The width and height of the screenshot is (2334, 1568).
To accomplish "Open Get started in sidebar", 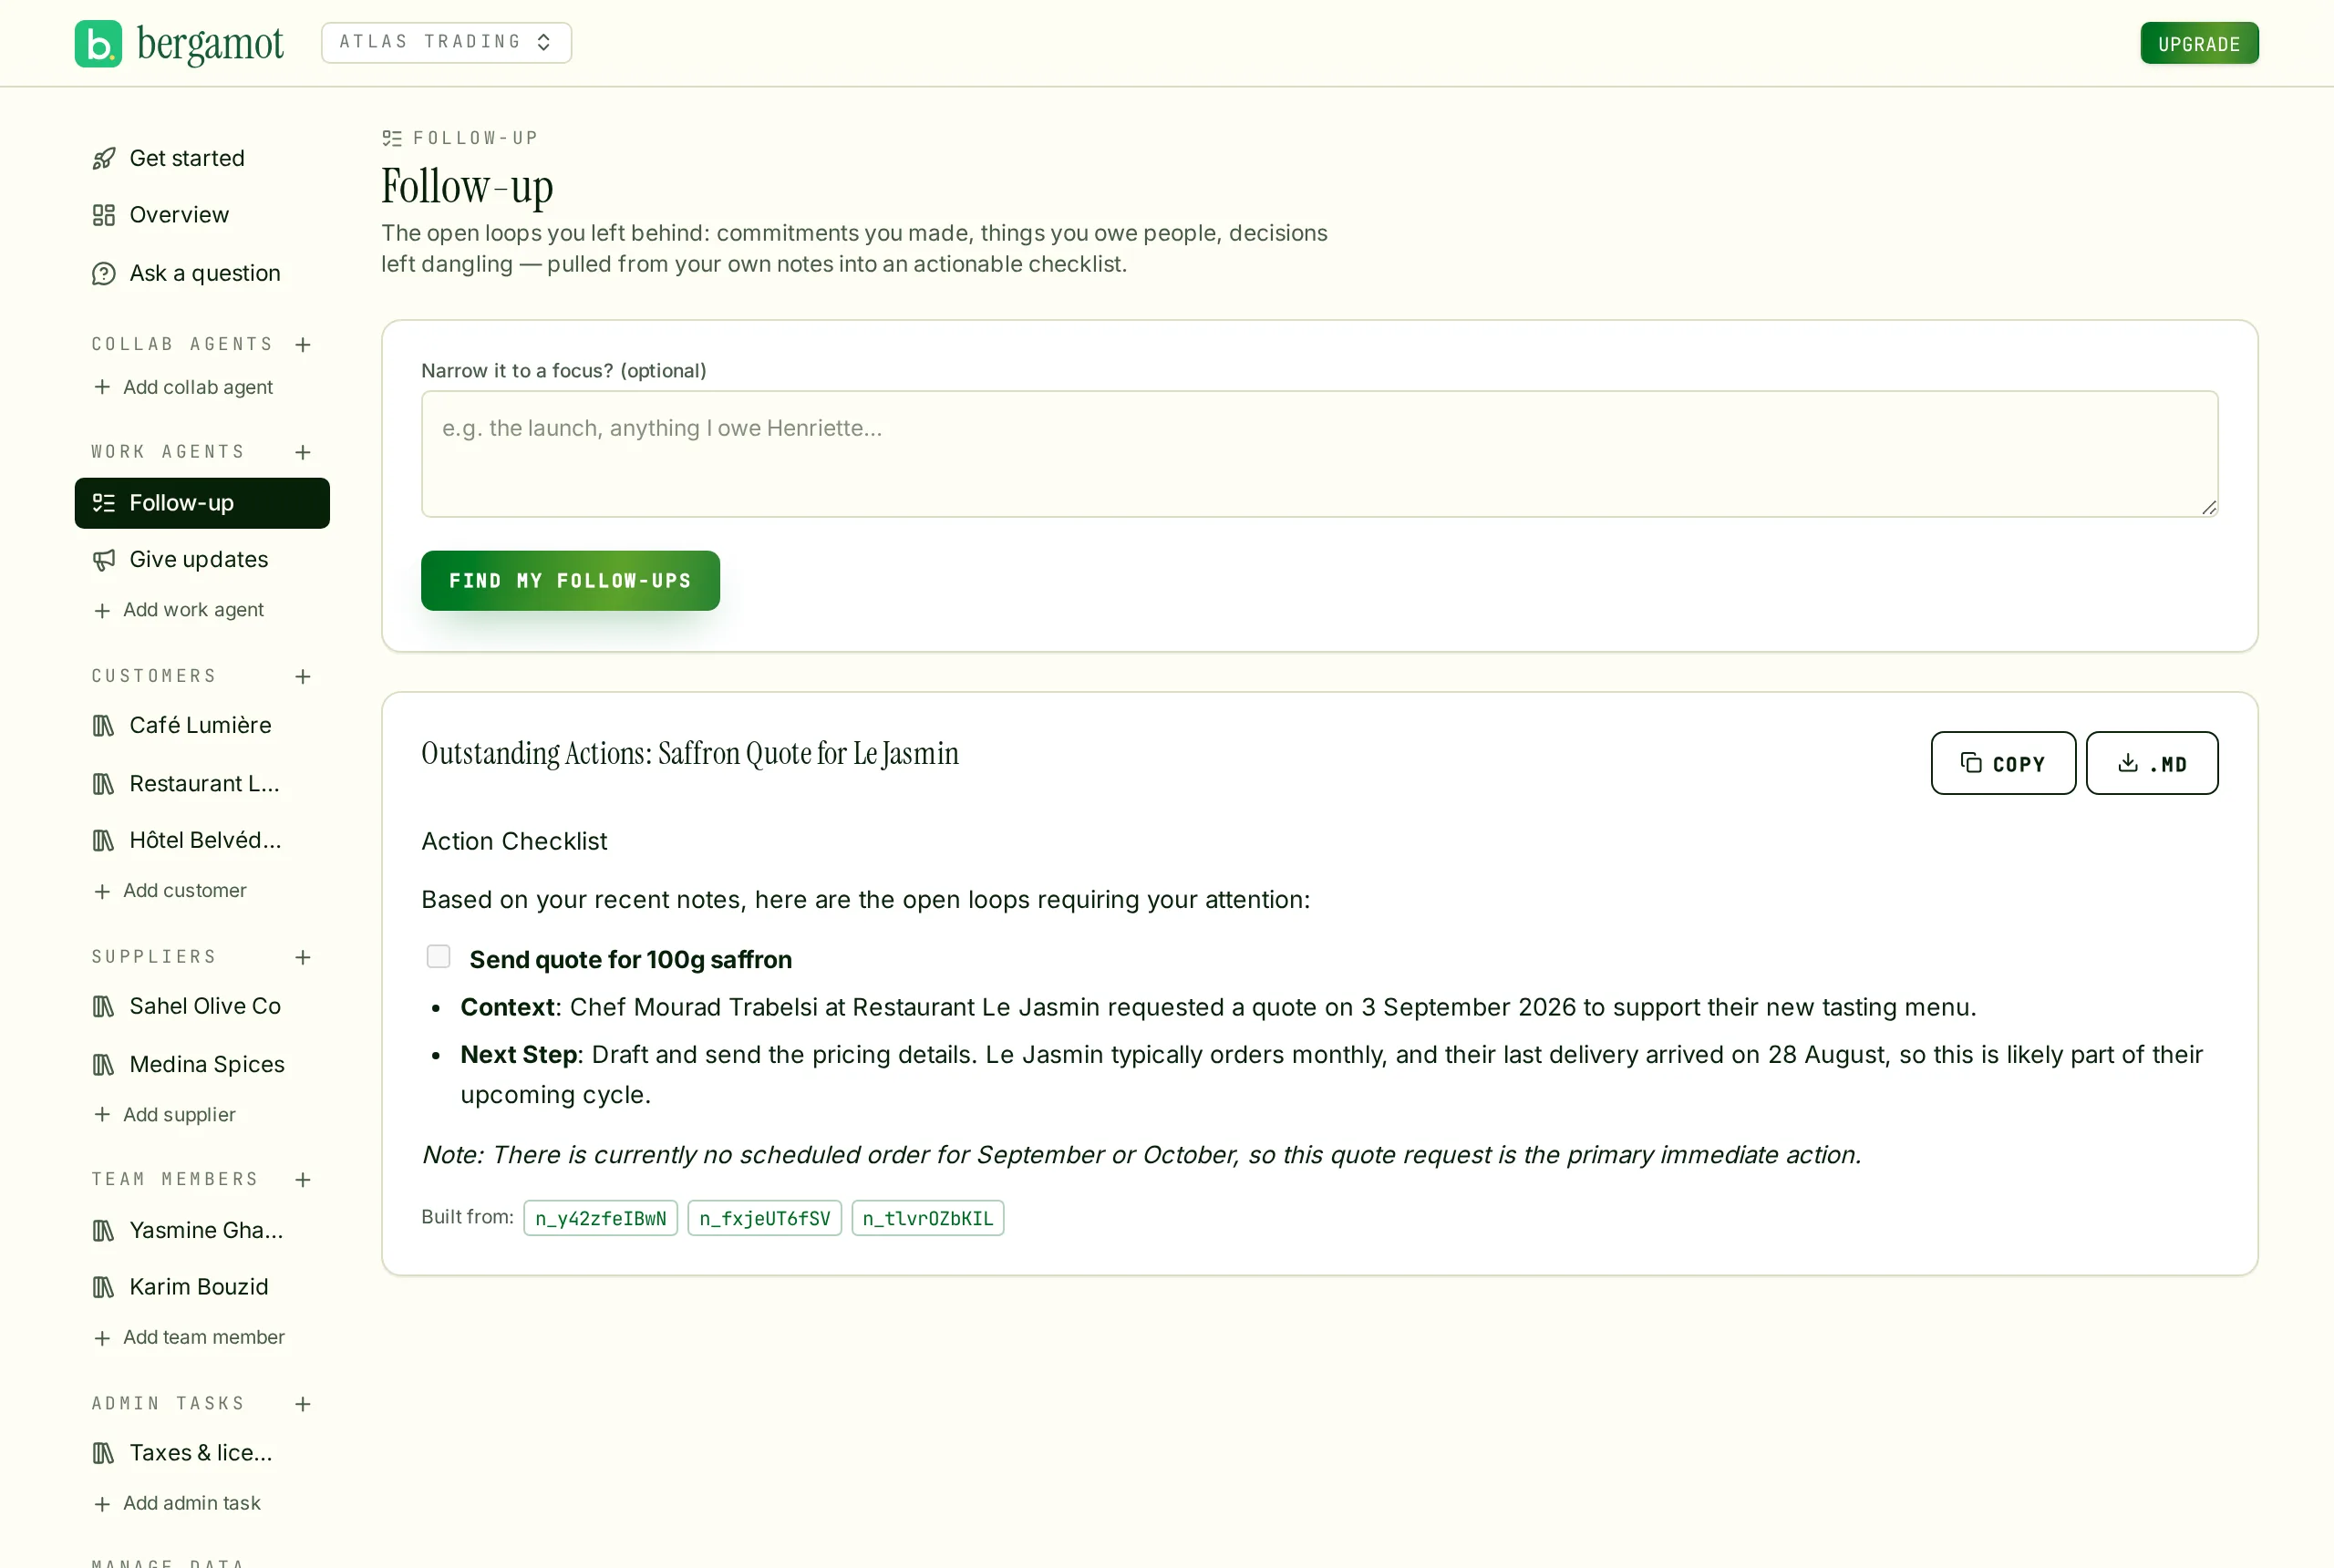I will pos(202,158).
